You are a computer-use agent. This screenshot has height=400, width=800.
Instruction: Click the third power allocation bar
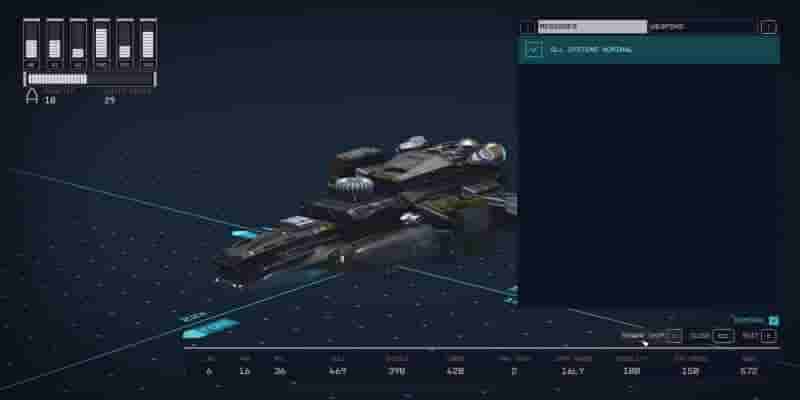78,45
